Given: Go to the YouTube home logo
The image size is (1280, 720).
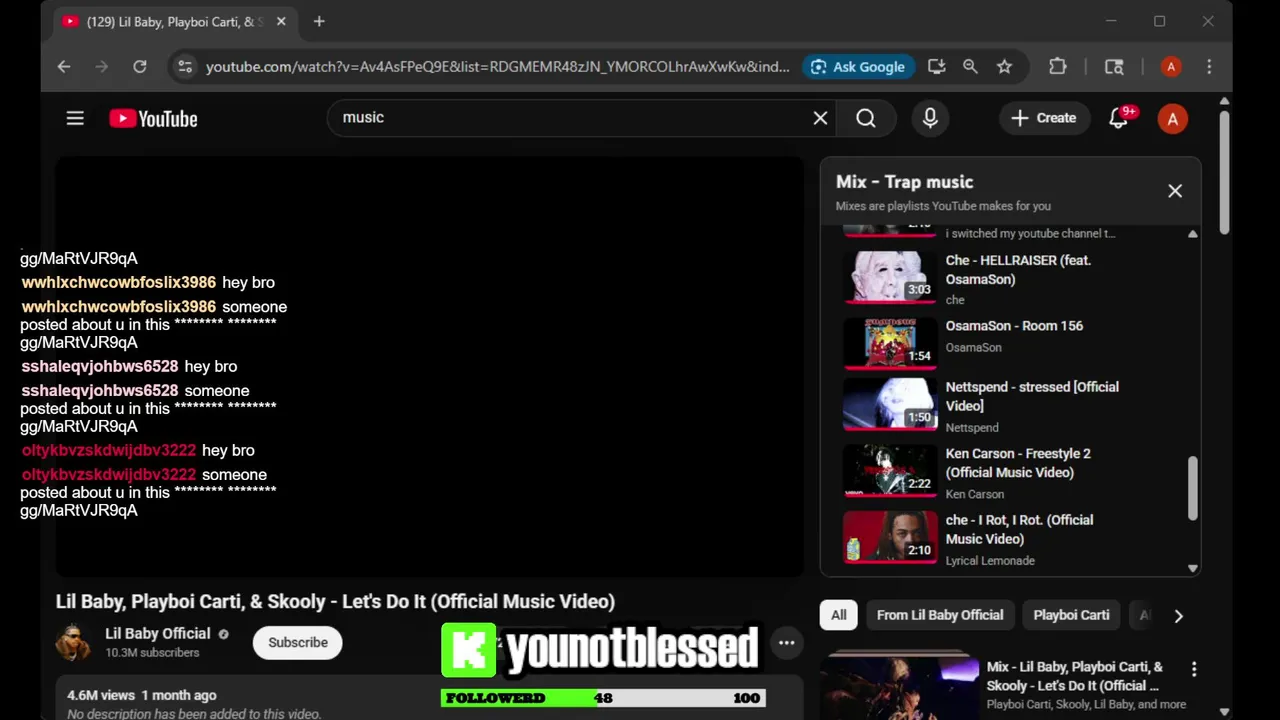Looking at the screenshot, I should point(153,119).
